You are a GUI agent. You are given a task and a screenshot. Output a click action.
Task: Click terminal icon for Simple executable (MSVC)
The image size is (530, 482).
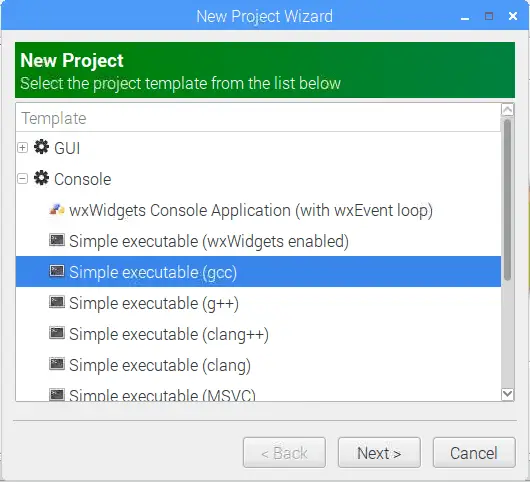click(x=56, y=394)
